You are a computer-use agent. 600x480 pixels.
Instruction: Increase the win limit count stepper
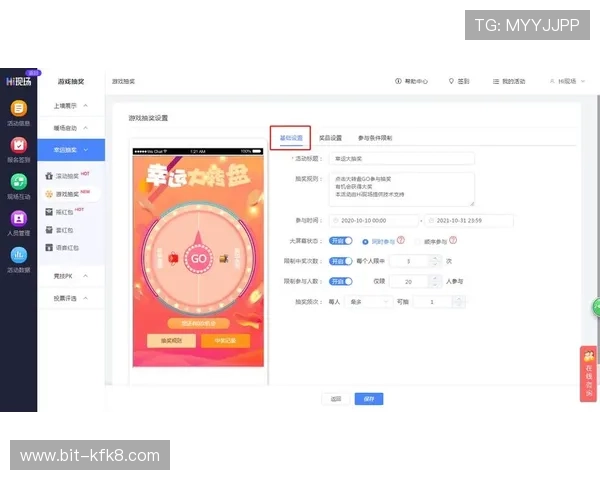point(435,258)
